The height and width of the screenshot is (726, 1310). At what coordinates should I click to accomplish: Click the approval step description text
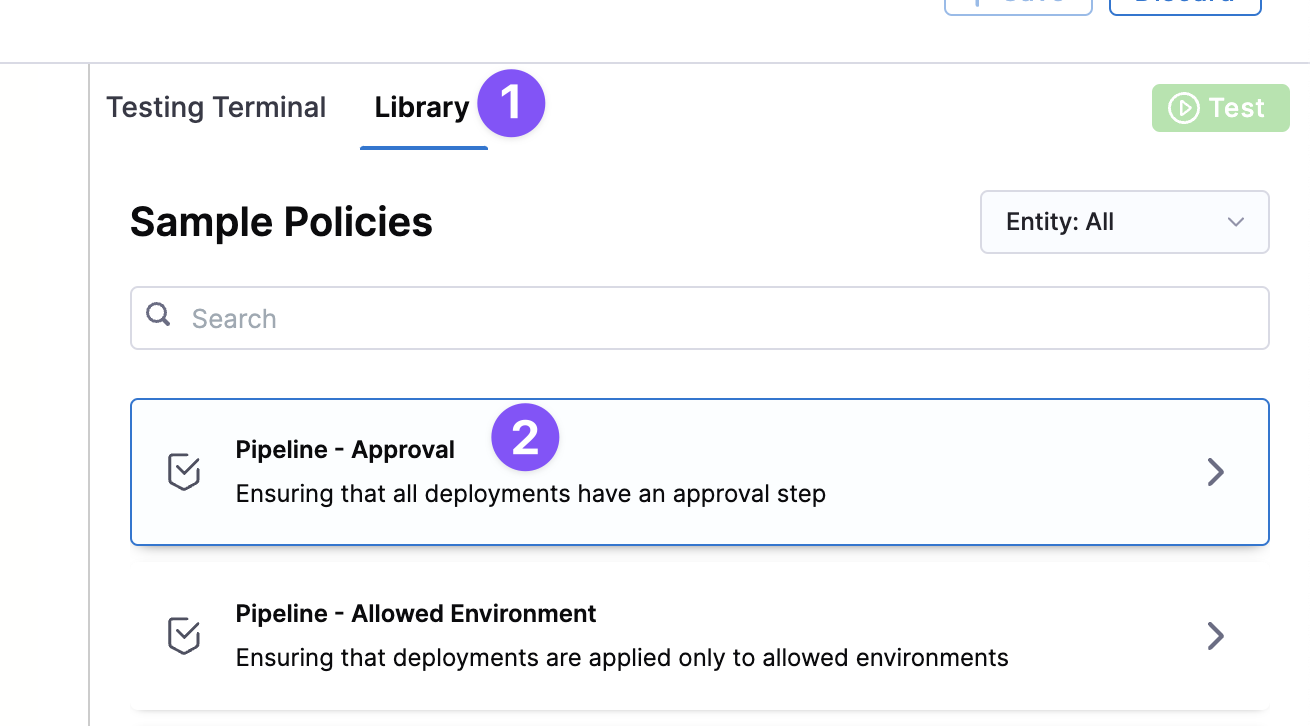tap(530, 494)
